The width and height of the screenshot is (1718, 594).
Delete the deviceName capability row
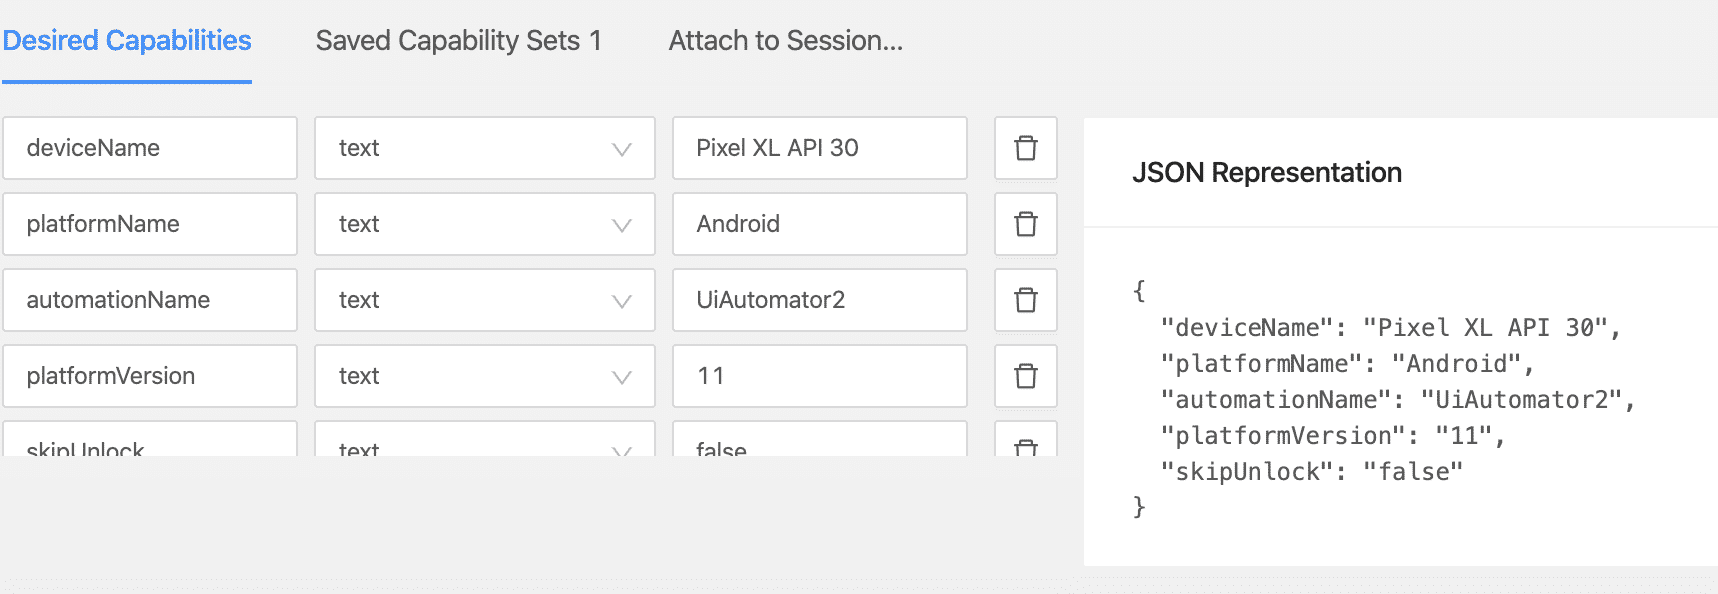[1026, 148]
